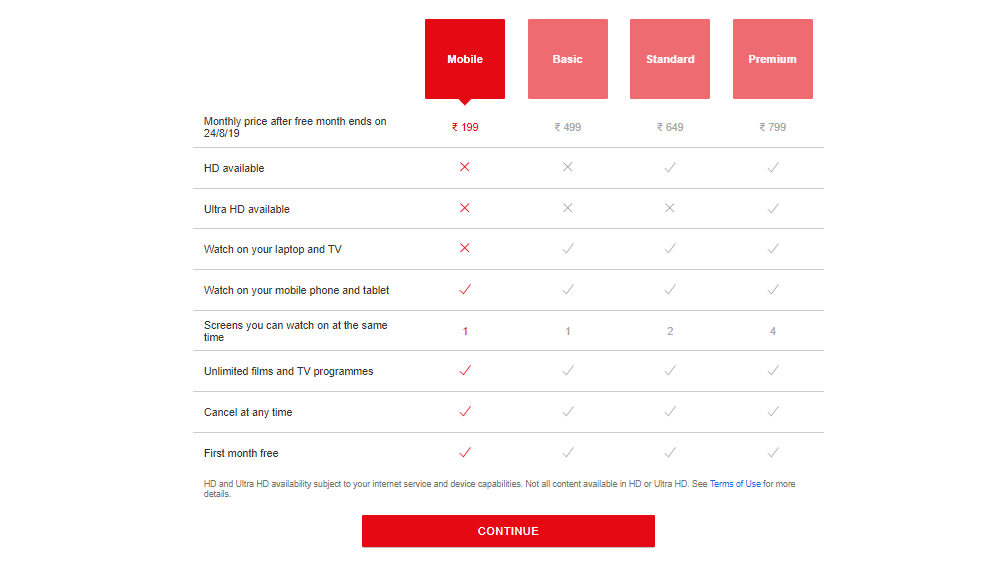Click Ultra HD cross under Standard

(670, 208)
